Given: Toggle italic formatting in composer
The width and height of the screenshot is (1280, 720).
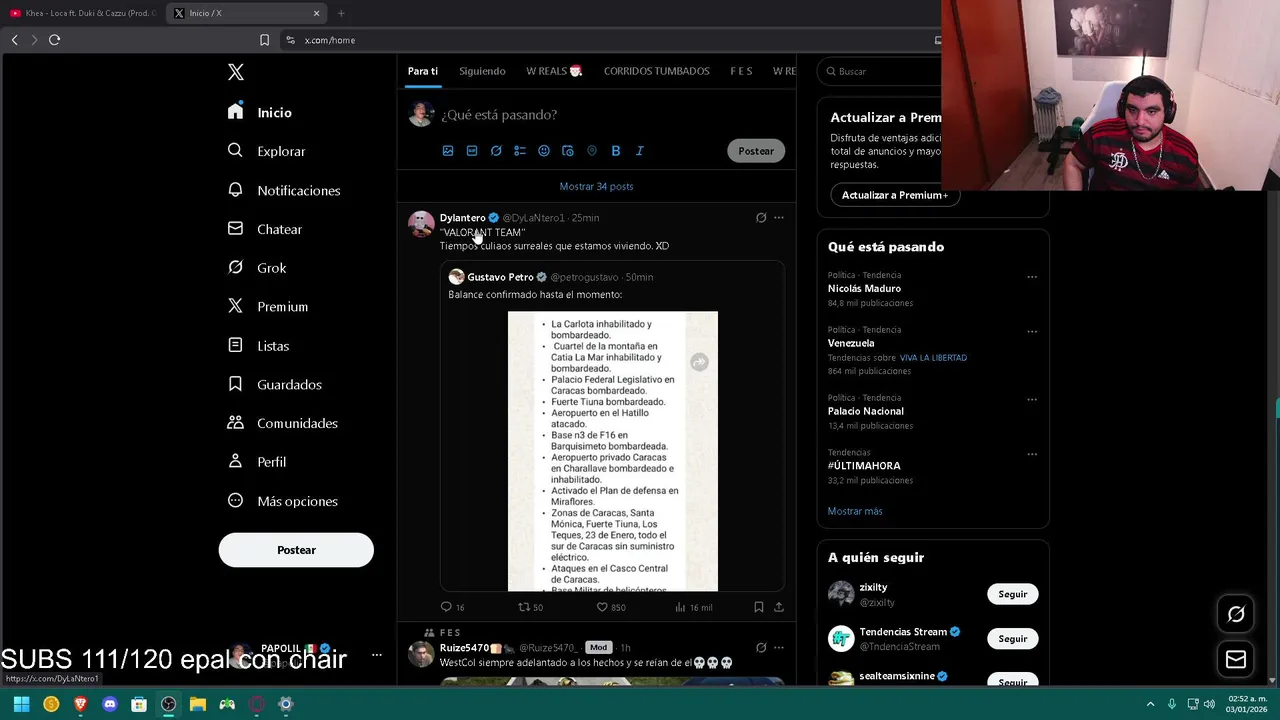Looking at the screenshot, I should pos(640,151).
